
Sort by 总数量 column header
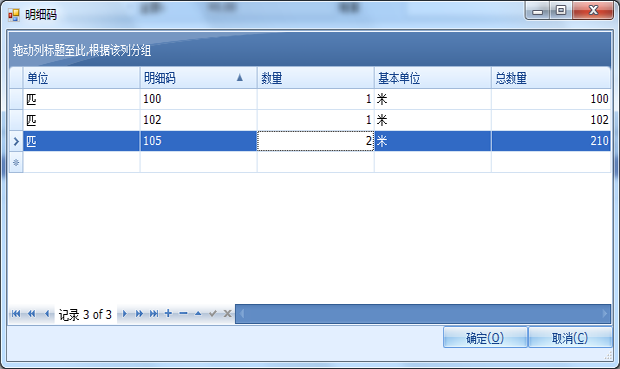(x=551, y=78)
